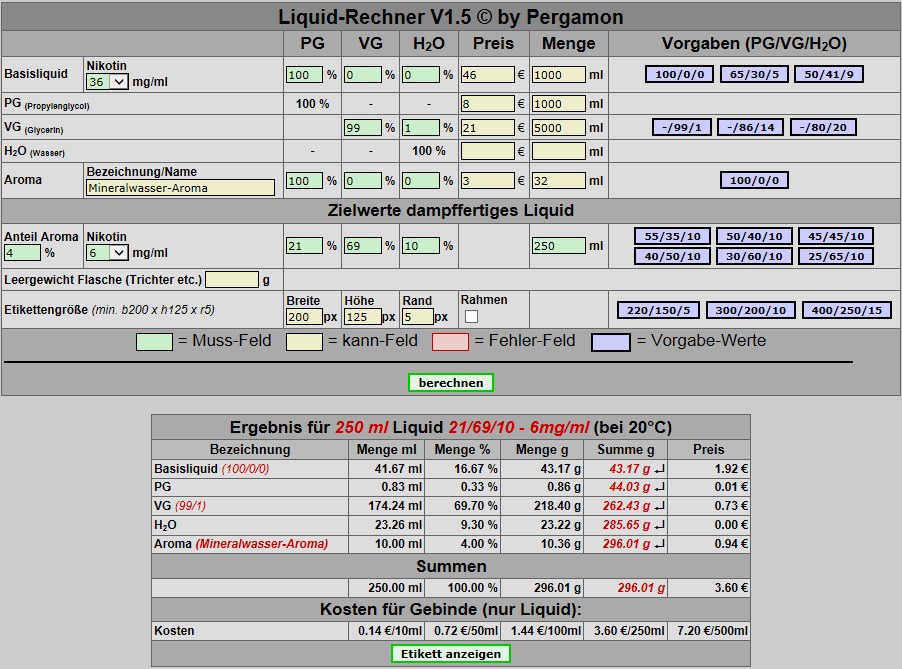Click the target Menge 250 ml field
Image resolution: width=902 pixels, height=669 pixels.
[x=559, y=246]
